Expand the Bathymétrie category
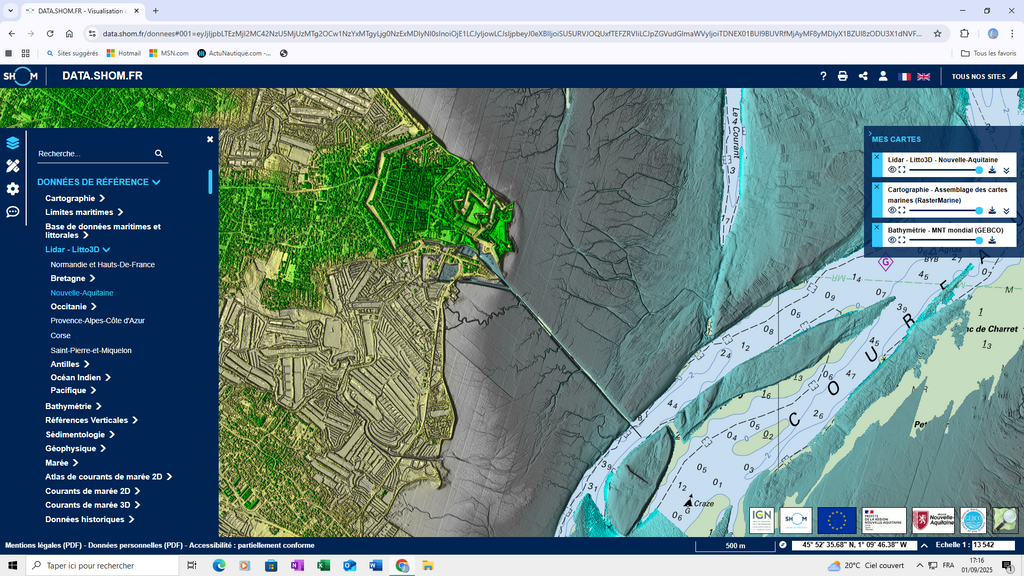Viewport: 1024px width, 576px height. [74, 406]
